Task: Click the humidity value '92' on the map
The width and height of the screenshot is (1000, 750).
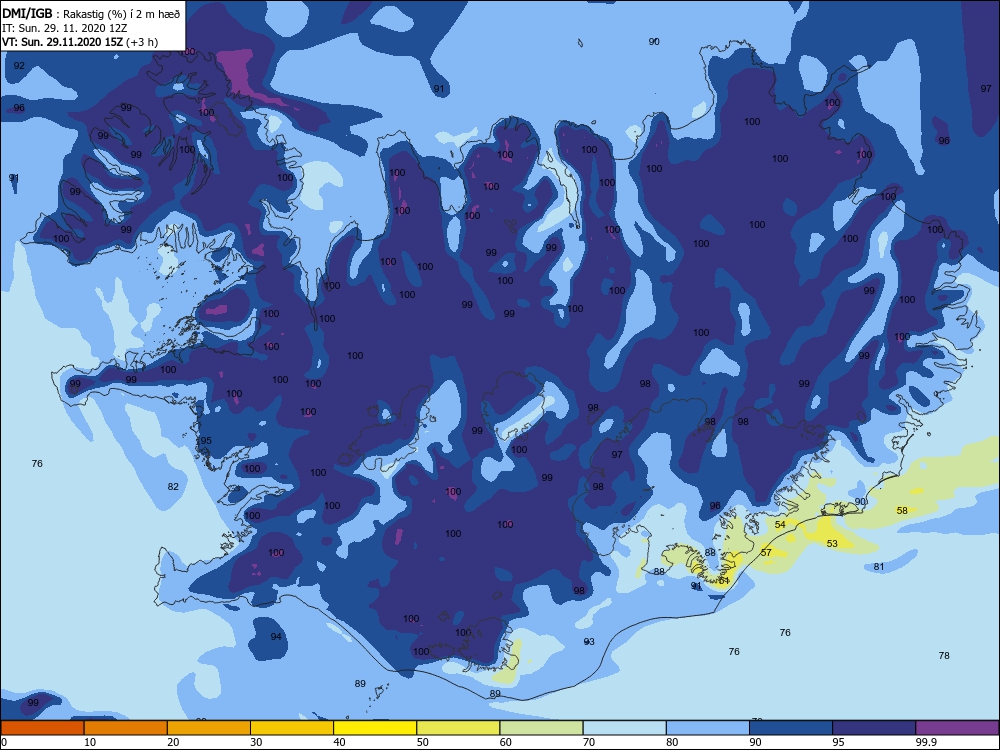Action: (x=19, y=66)
